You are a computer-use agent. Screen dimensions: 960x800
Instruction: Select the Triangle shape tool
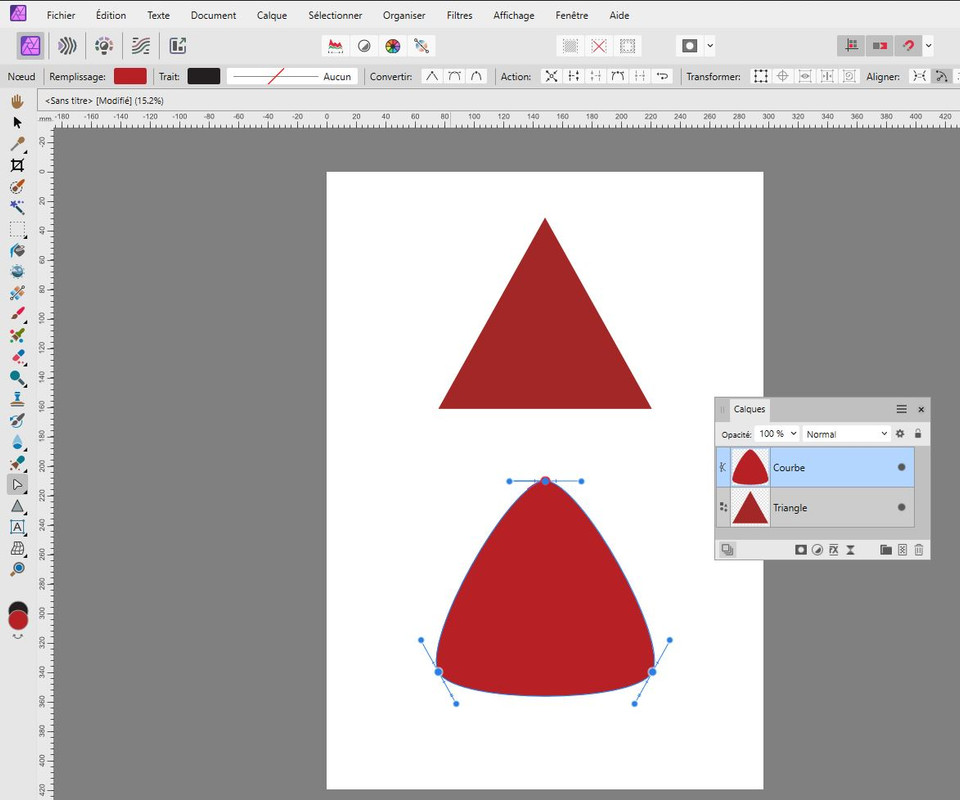17,506
